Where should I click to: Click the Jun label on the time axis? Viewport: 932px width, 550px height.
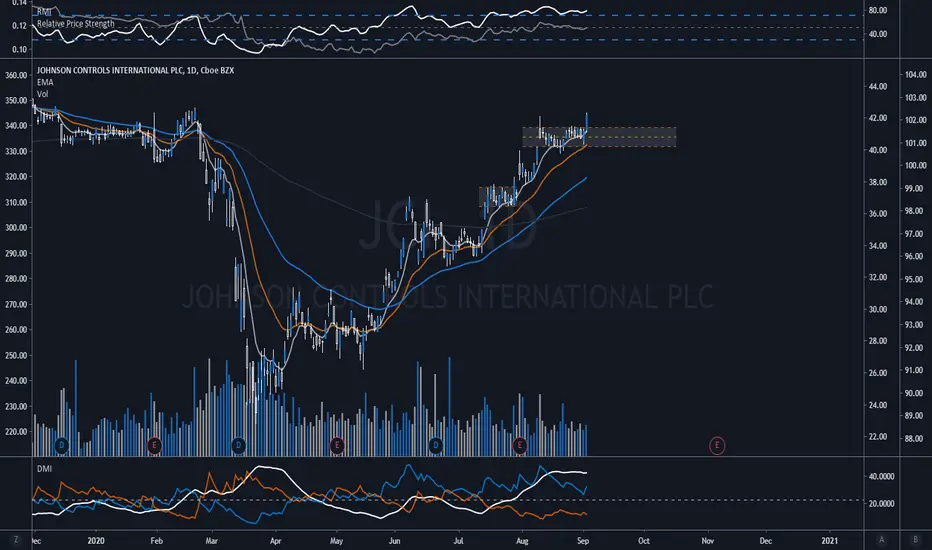(x=394, y=540)
